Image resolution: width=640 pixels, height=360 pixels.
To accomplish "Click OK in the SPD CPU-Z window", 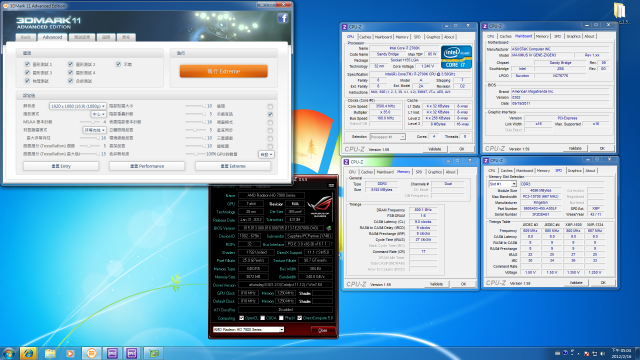I will click(x=603, y=282).
